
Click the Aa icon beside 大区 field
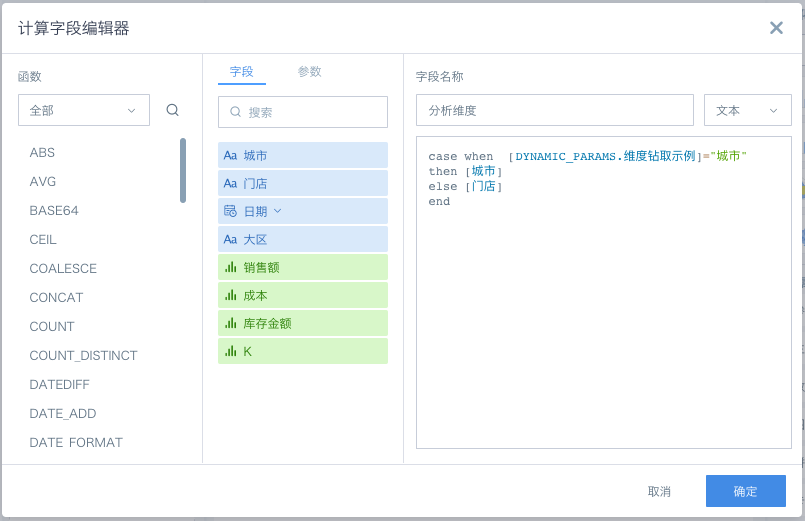[230, 239]
